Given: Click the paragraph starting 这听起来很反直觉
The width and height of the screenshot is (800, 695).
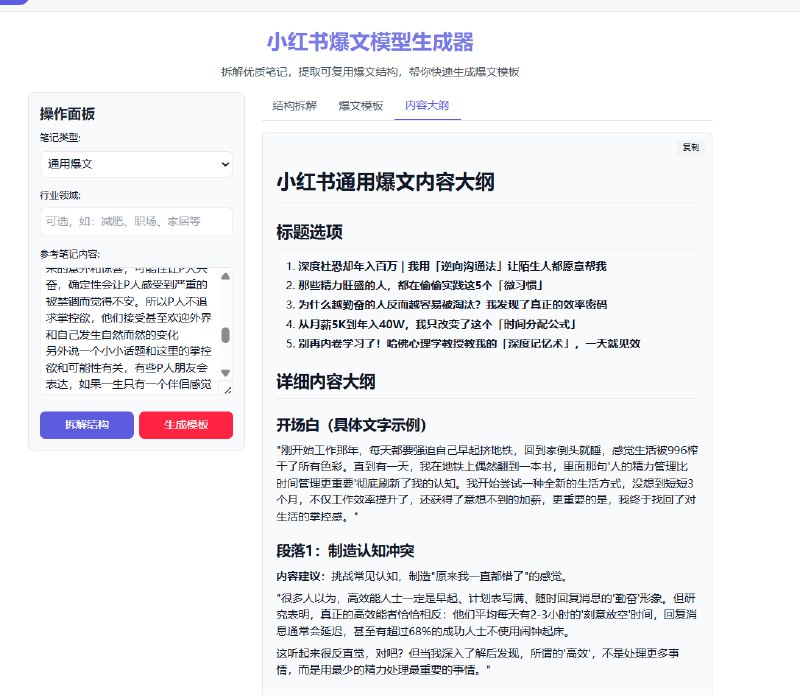Looking at the screenshot, I should pyautogui.click(x=478, y=661).
